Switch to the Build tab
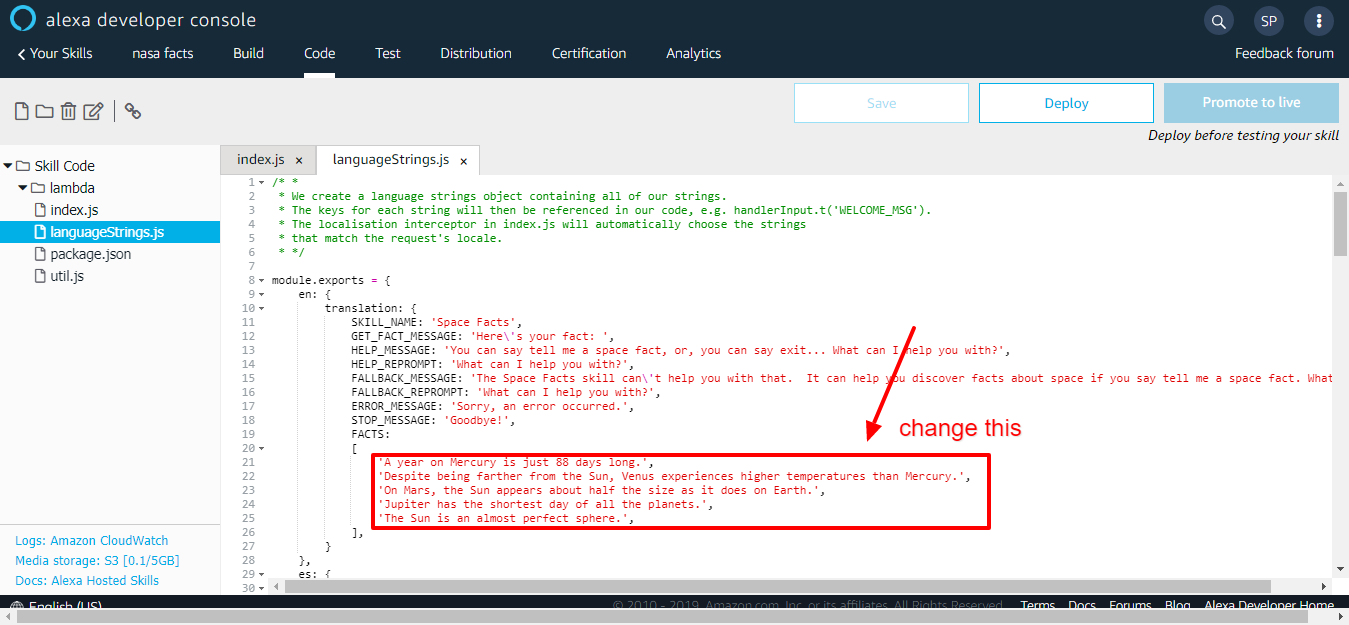1349x625 pixels. [x=248, y=53]
